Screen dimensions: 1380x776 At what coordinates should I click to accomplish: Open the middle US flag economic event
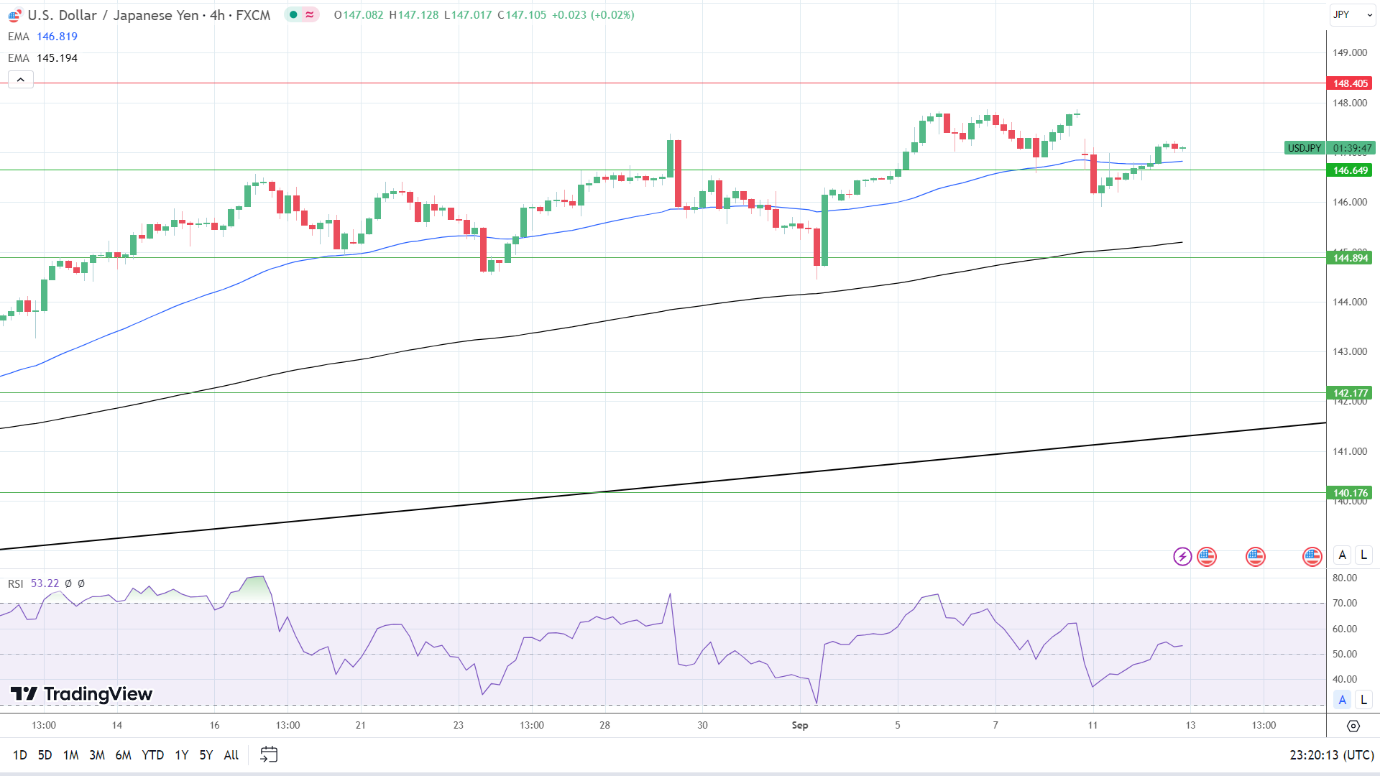[1256, 556]
